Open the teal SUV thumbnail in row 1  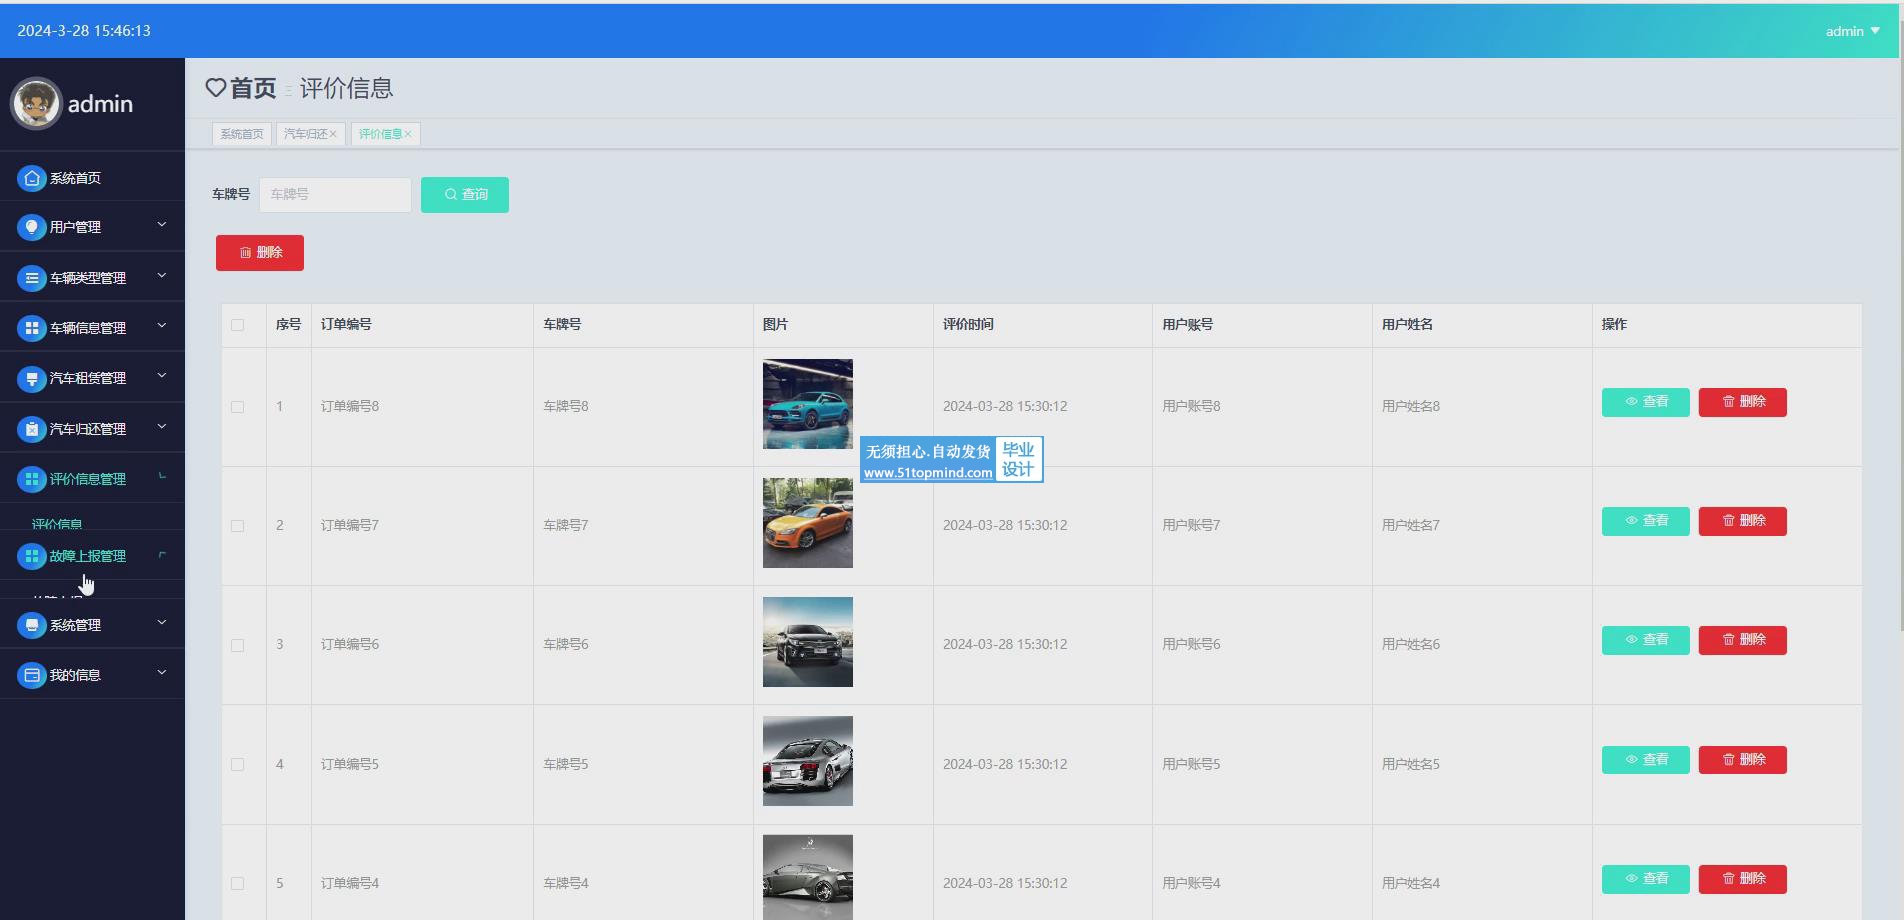pos(808,404)
